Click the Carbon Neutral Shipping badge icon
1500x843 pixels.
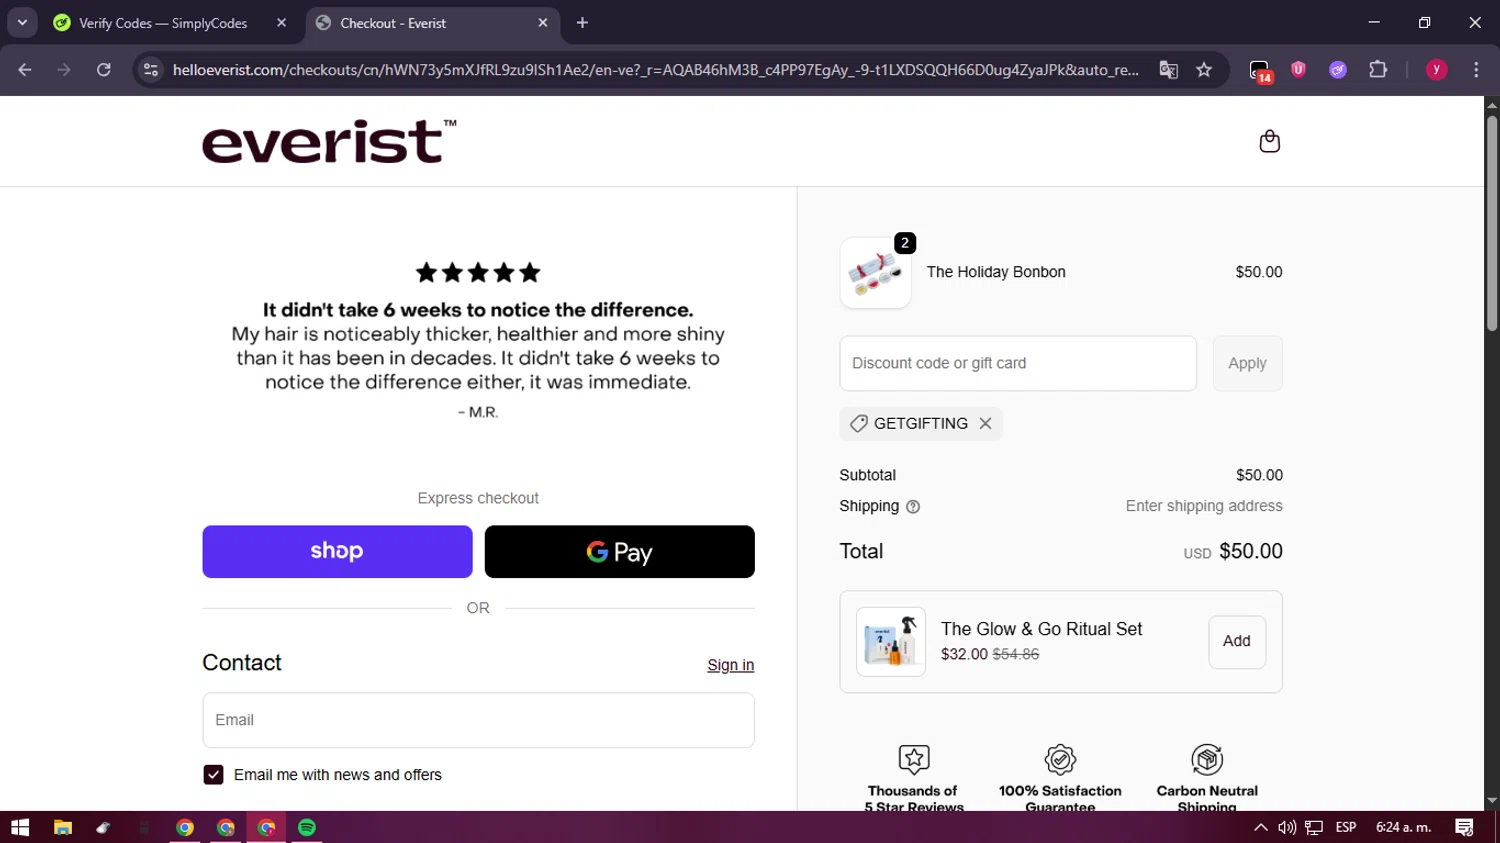[1207, 759]
